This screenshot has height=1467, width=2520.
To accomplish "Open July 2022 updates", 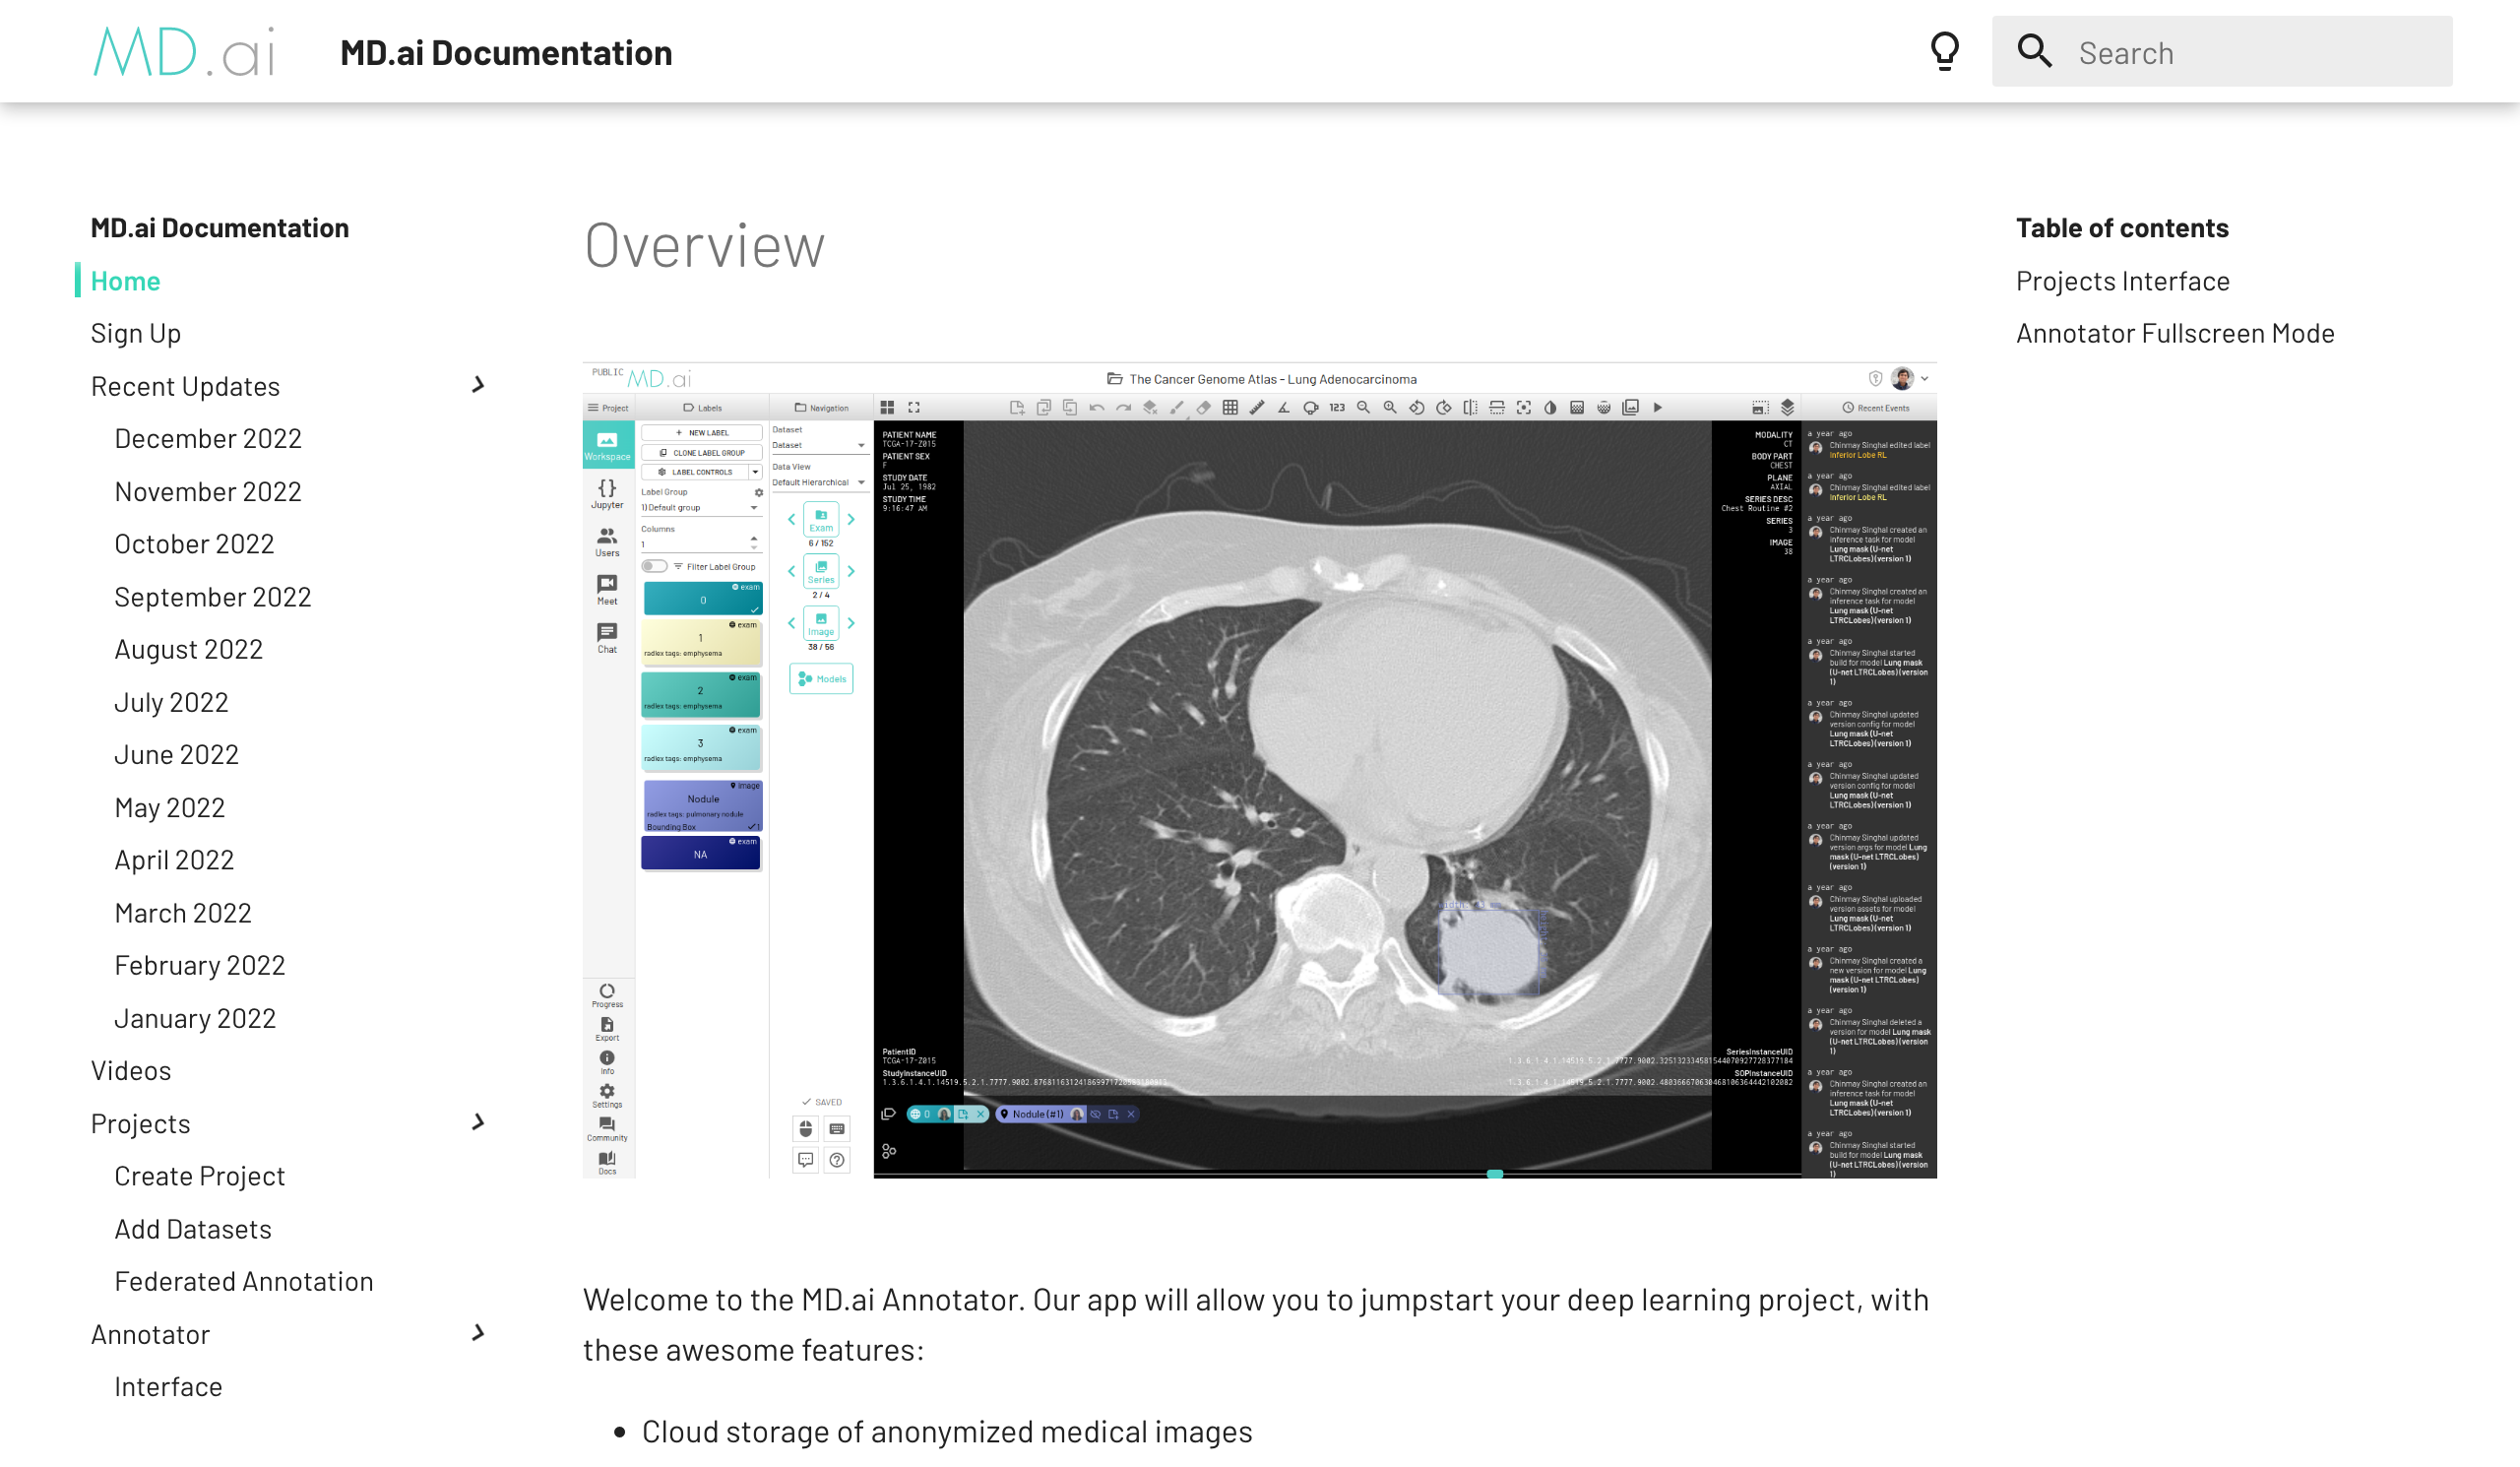I will [x=172, y=703].
